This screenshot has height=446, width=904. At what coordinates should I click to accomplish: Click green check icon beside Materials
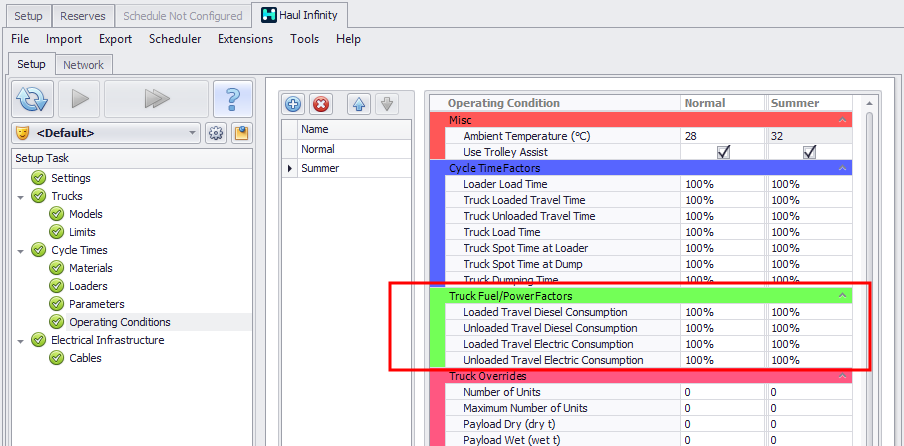point(56,268)
